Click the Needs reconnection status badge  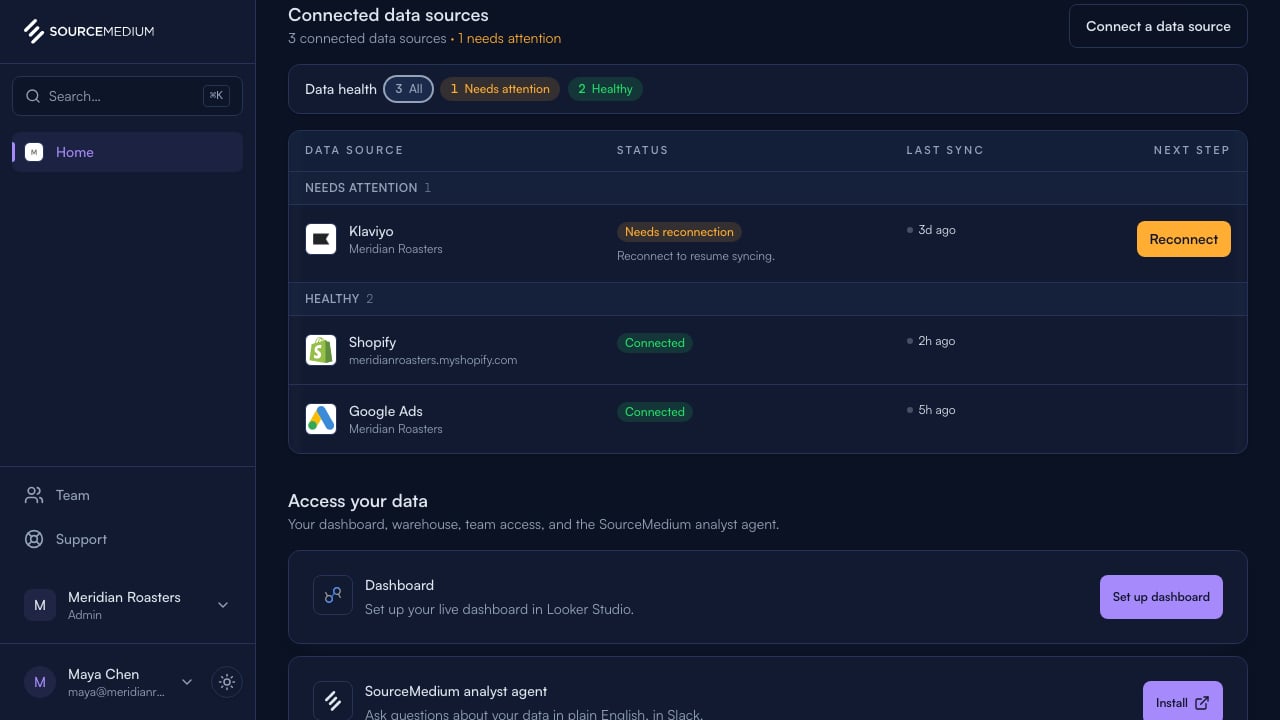pyautogui.click(x=679, y=232)
